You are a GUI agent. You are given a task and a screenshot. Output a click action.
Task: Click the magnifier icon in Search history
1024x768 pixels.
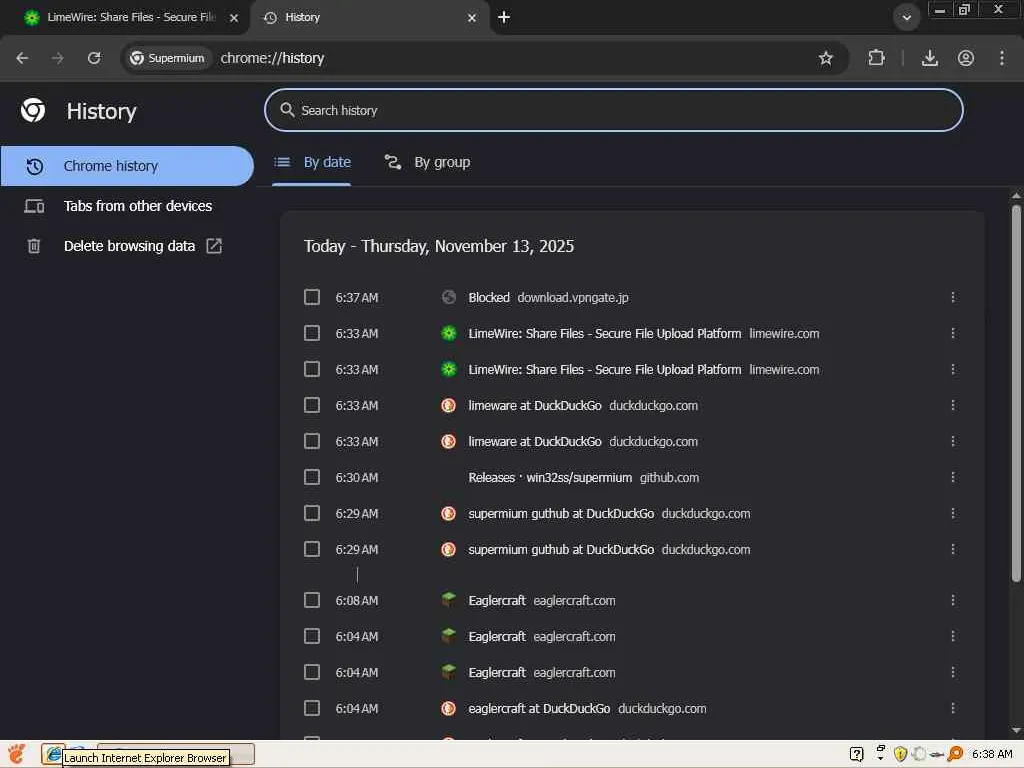pos(287,110)
